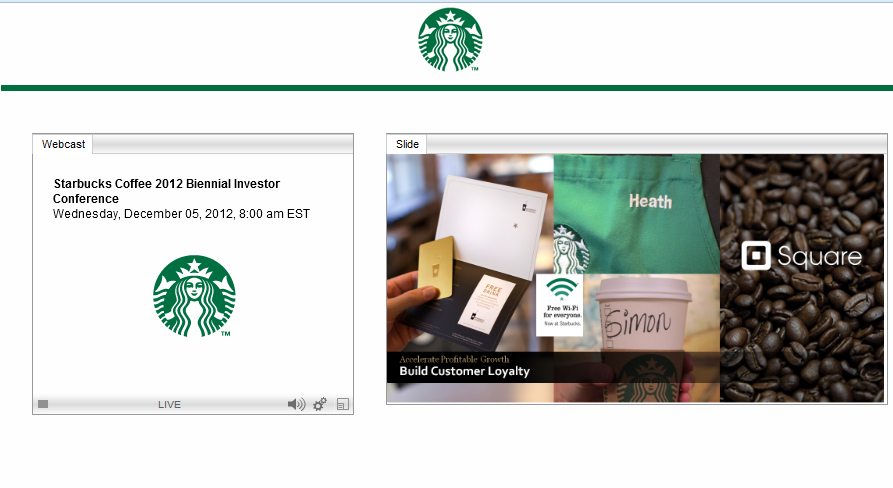This screenshot has width=893, height=488.
Task: Click the Simon name on the coffee cup
Action: pyautogui.click(x=637, y=322)
